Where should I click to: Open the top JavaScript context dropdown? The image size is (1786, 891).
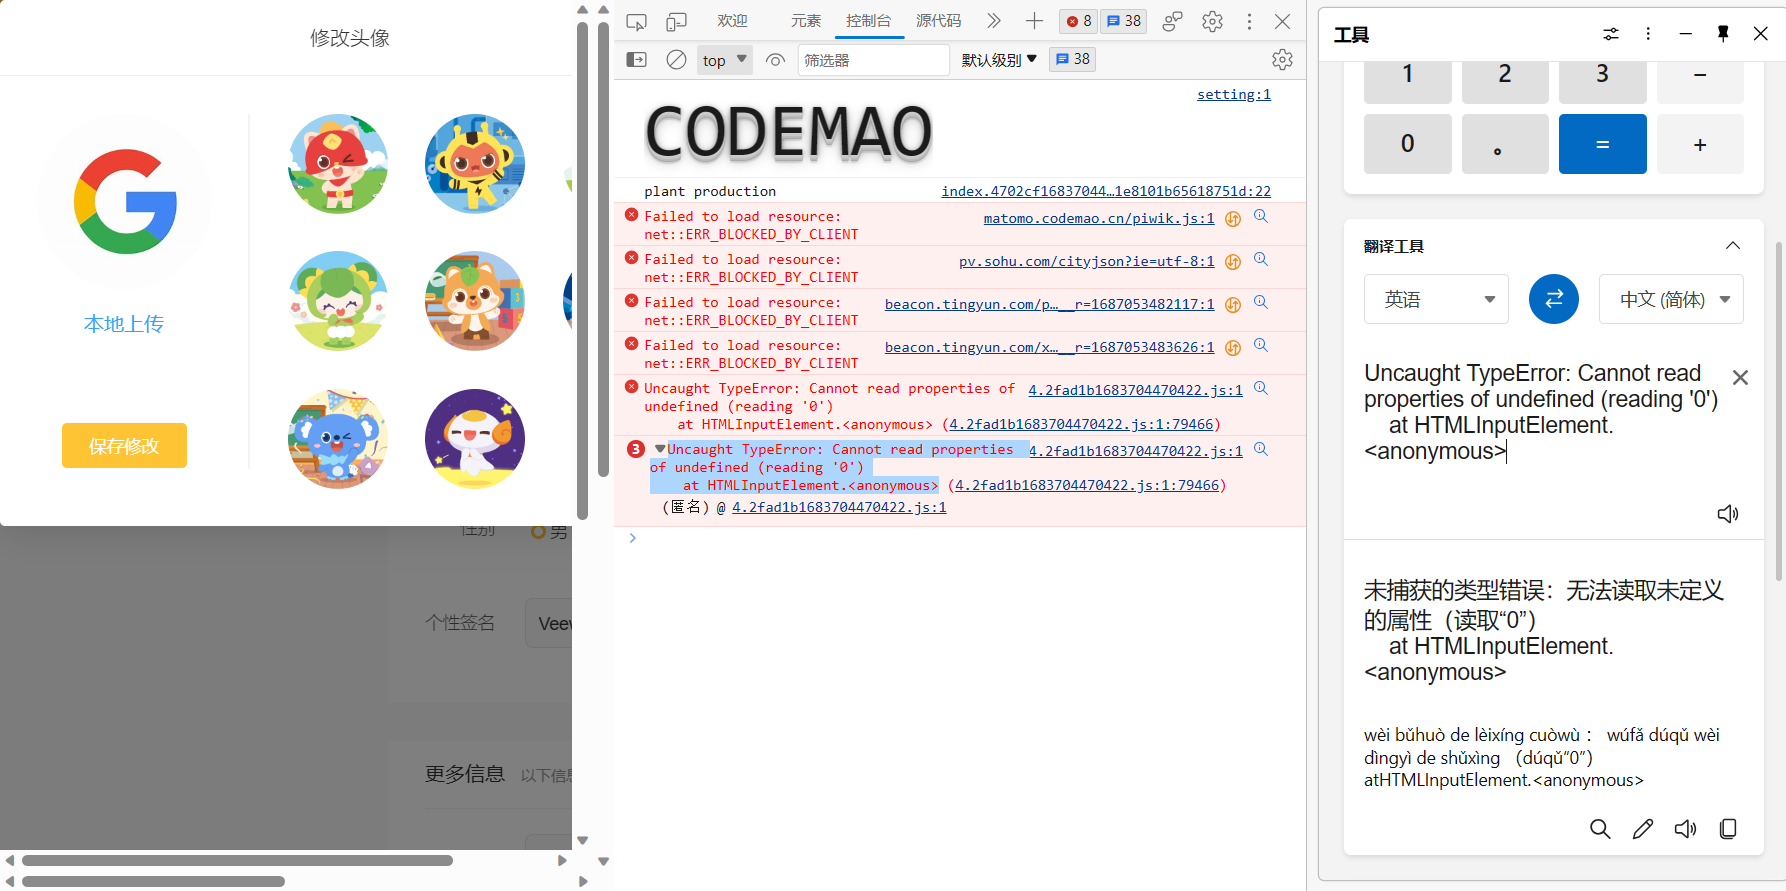pyautogui.click(x=725, y=60)
